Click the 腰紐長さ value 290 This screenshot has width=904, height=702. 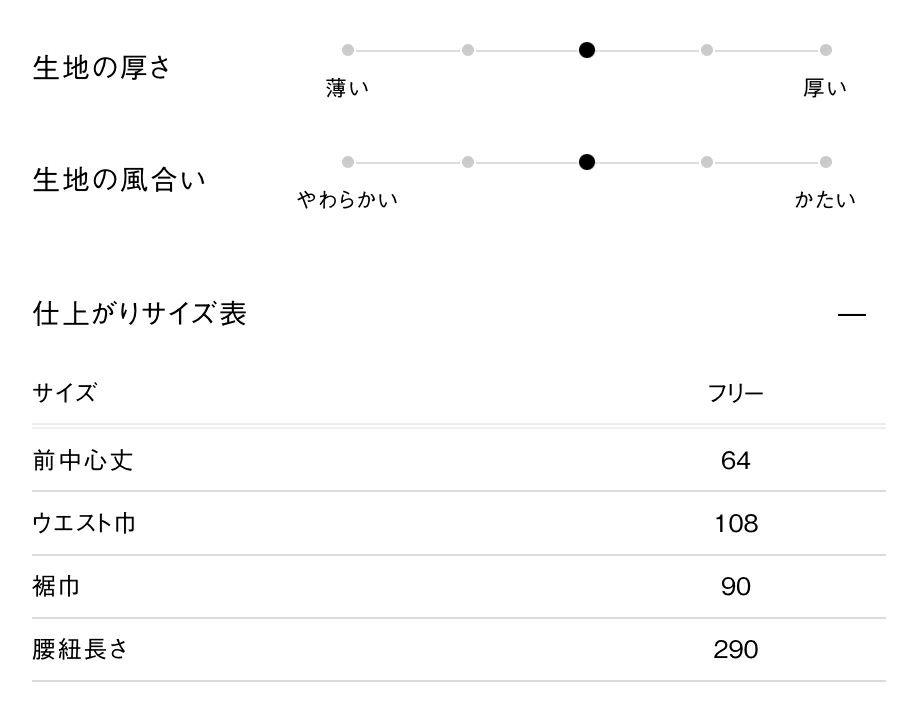[736, 650]
